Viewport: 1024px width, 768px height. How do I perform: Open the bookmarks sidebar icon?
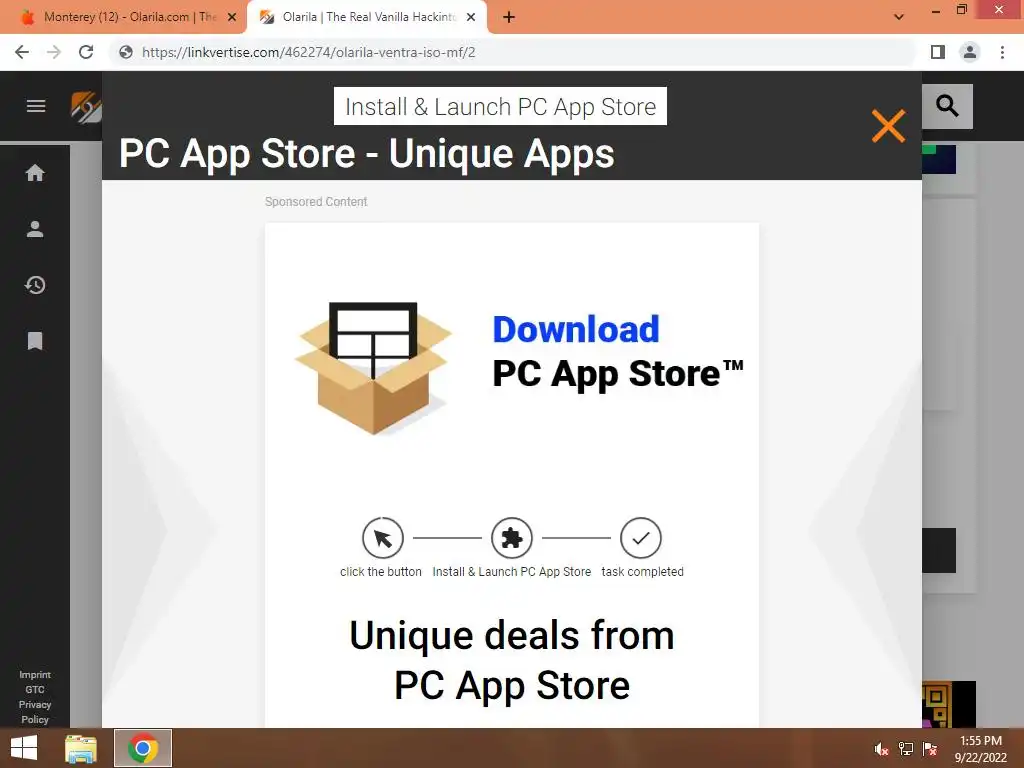35,341
